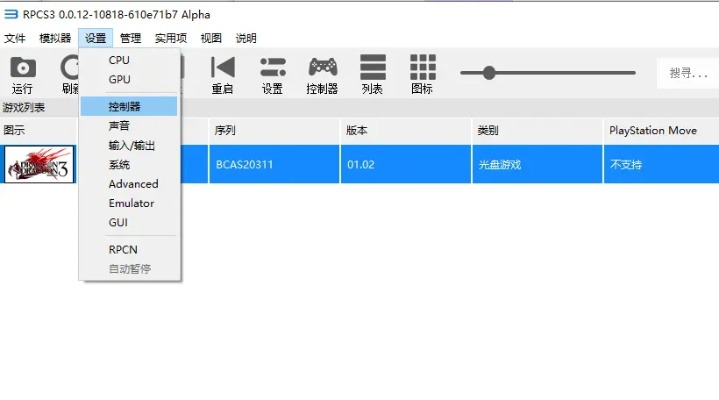Image resolution: width=719 pixels, height=400 pixels.
Task: Open the 模拟器 menu in the menu bar
Action: 55,38
